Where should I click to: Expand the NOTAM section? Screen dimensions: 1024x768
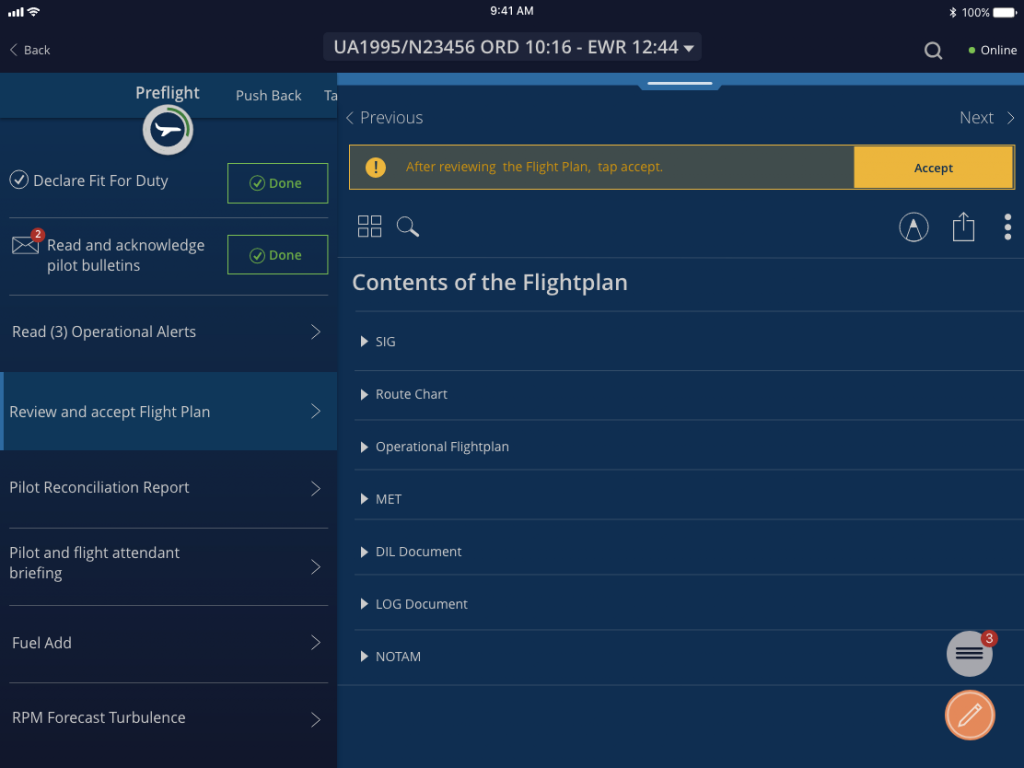pyautogui.click(x=397, y=657)
